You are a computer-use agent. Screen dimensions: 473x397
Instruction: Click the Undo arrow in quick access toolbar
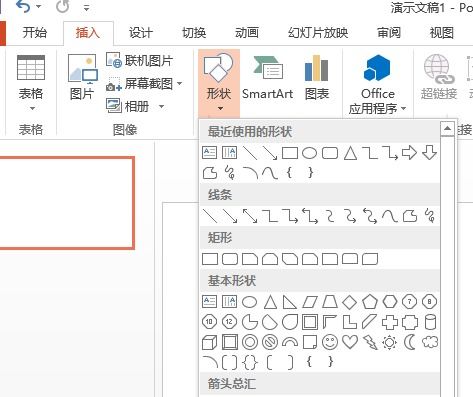(x=23, y=7)
